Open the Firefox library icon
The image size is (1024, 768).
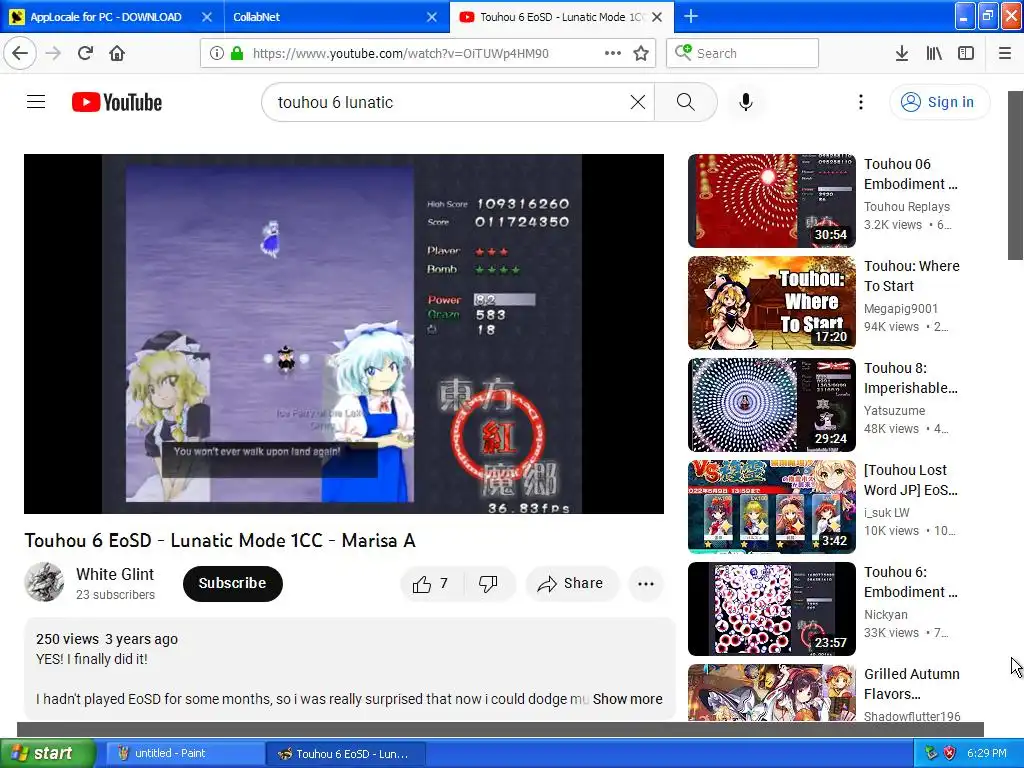tap(934, 53)
